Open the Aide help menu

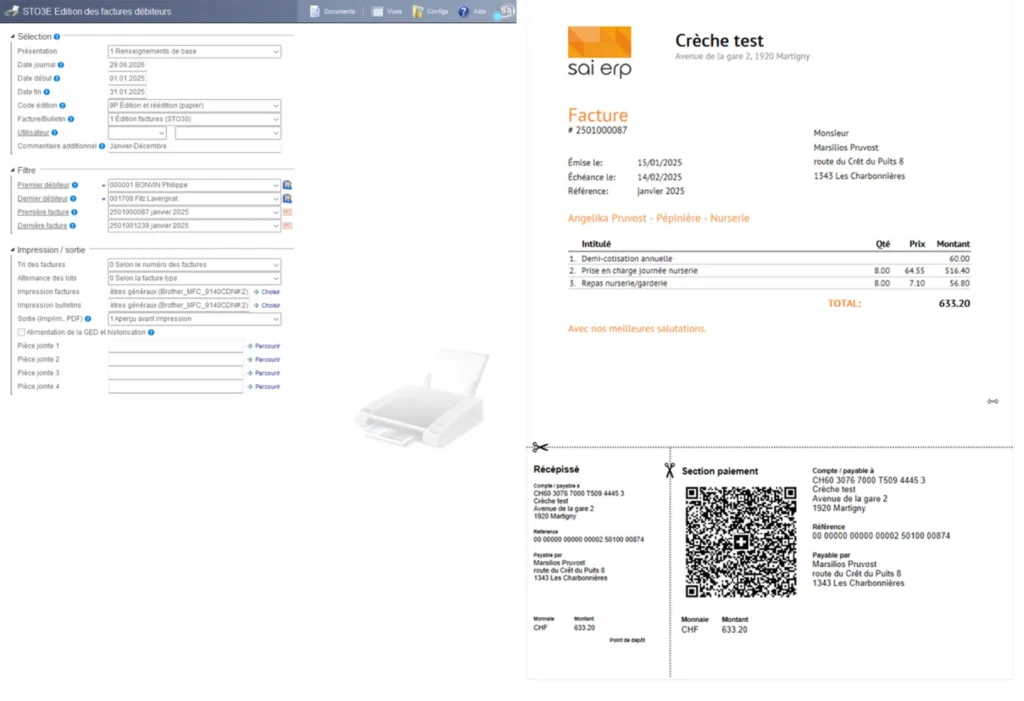click(x=472, y=11)
